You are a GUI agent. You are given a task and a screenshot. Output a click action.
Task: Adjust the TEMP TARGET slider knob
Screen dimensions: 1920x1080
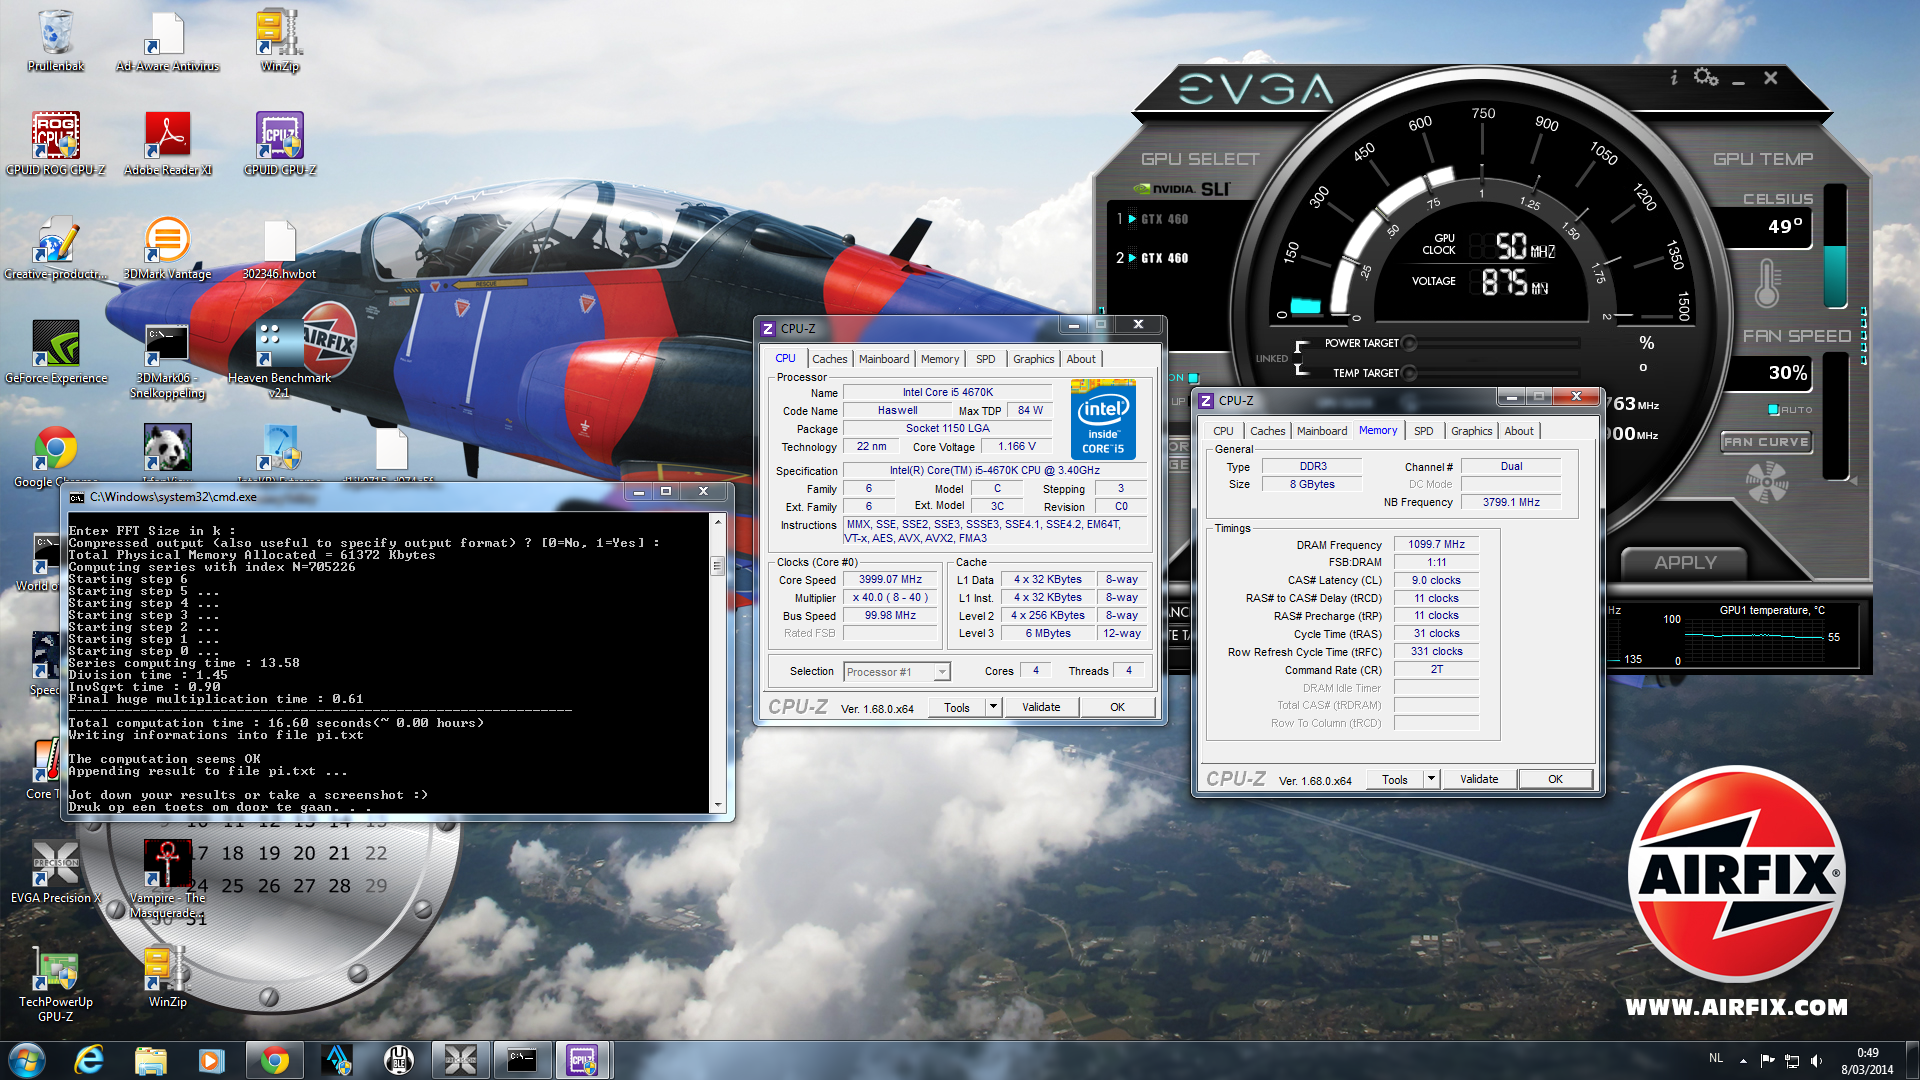1410,373
